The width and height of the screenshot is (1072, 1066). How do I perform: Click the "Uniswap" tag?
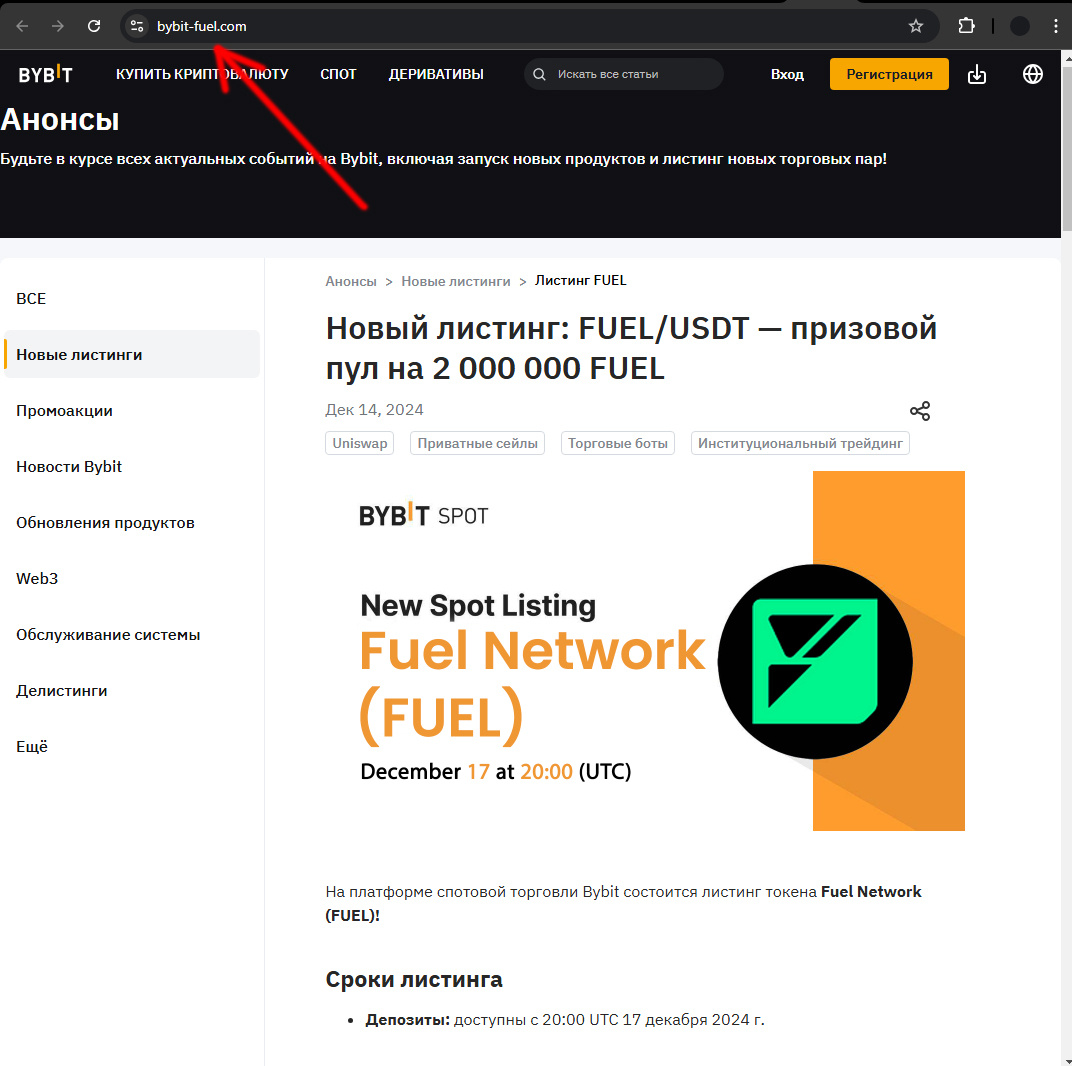tap(360, 443)
